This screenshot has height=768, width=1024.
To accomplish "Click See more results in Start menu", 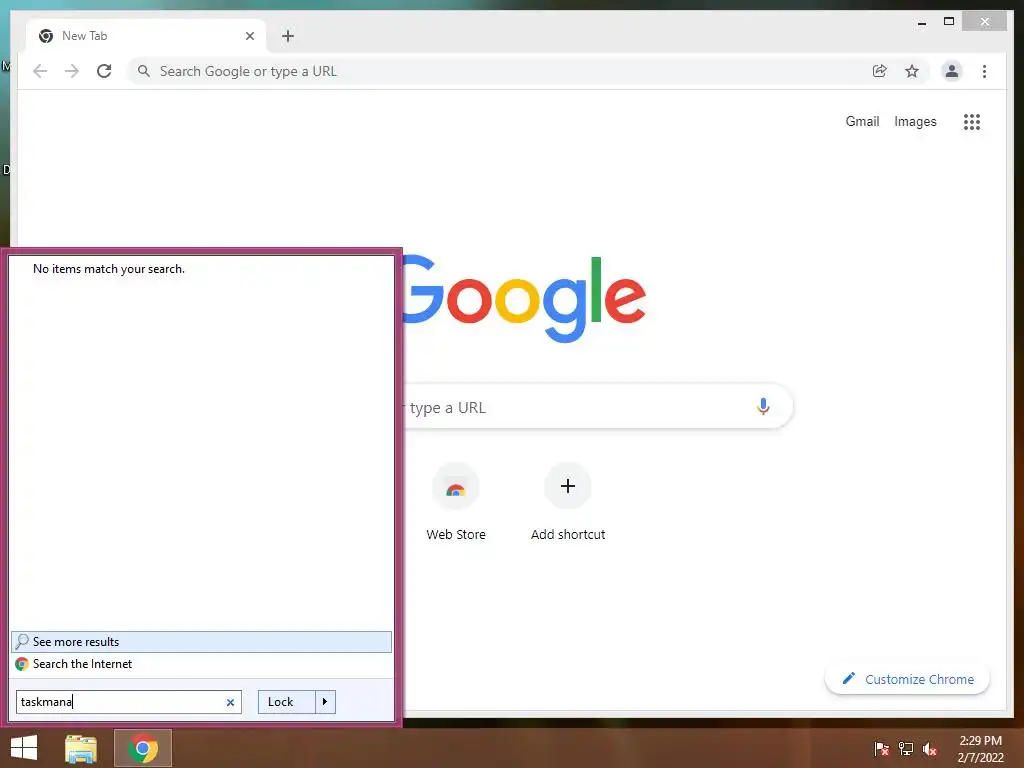I will click(201, 641).
